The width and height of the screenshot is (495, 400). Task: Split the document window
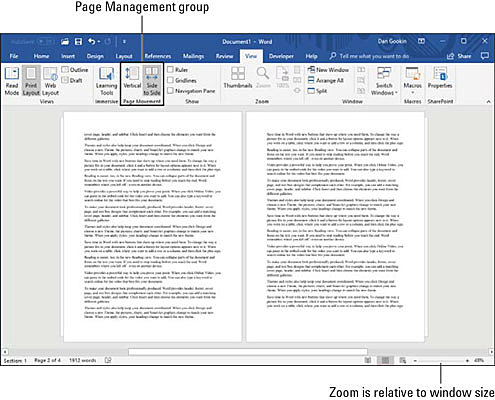[x=317, y=91]
